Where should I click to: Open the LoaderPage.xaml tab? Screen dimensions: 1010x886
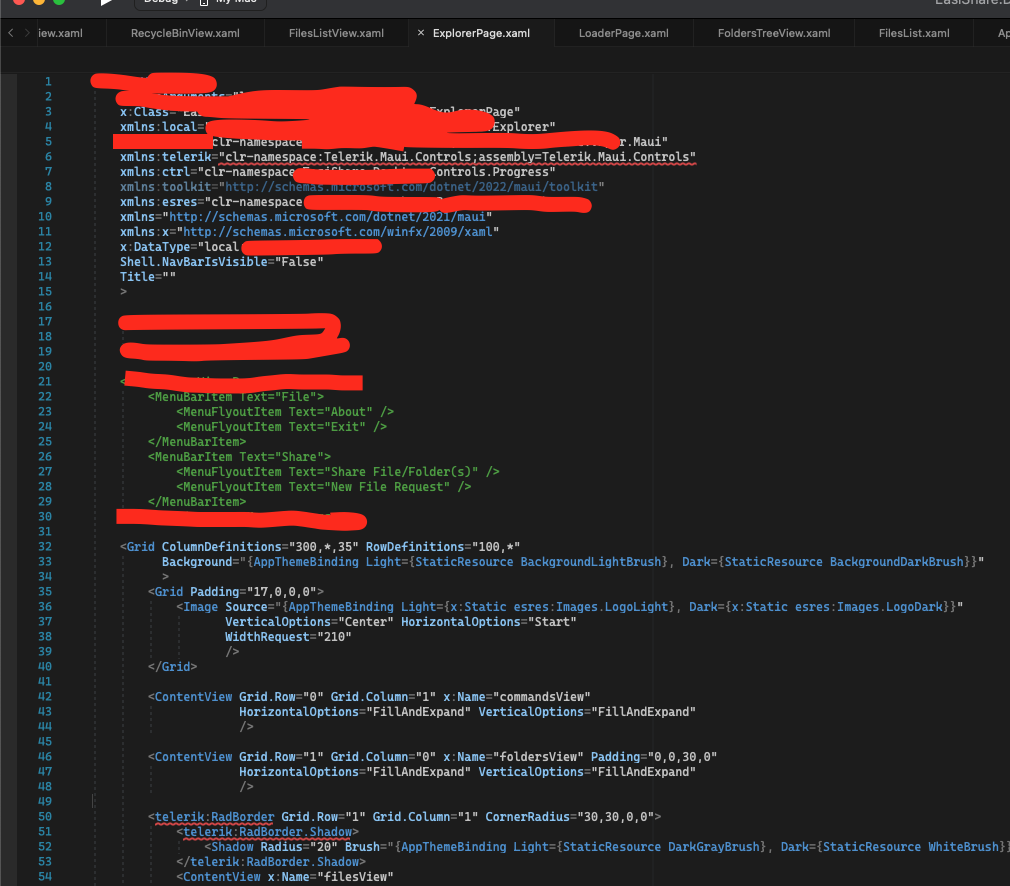pyautogui.click(x=623, y=33)
